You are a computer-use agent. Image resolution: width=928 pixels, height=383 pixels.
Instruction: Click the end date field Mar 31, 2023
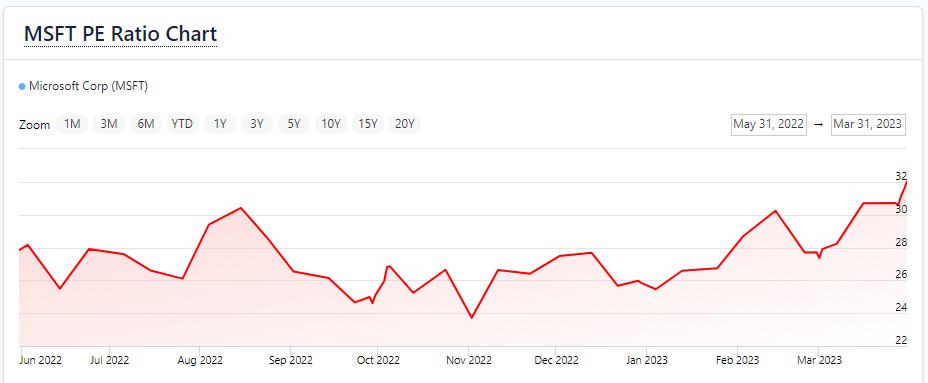pyautogui.click(x=868, y=124)
